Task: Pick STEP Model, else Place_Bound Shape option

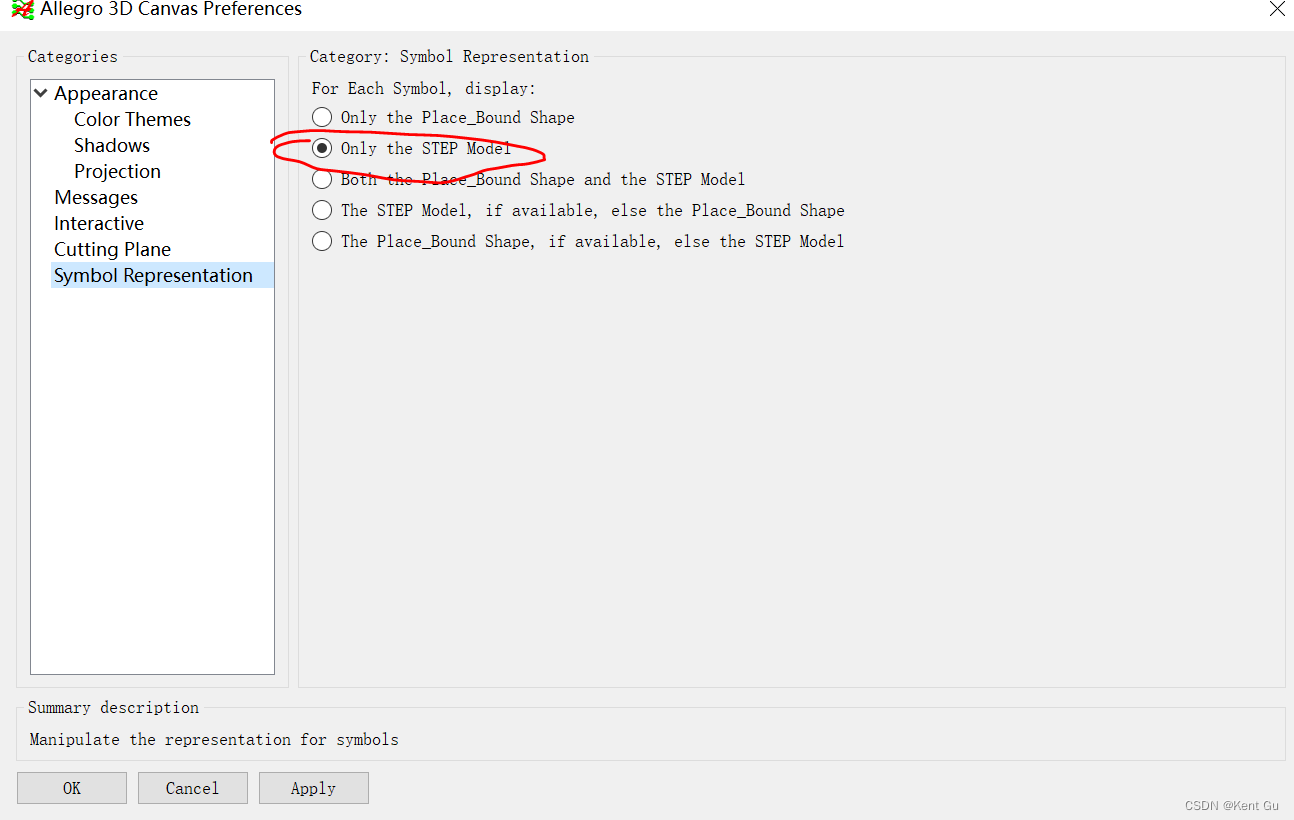Action: tap(322, 210)
